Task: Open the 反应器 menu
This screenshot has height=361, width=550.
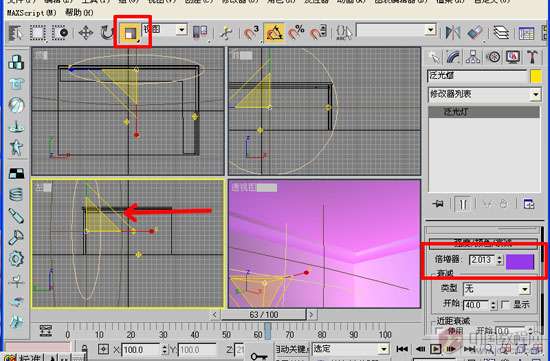Action: pyautogui.click(x=316, y=1)
